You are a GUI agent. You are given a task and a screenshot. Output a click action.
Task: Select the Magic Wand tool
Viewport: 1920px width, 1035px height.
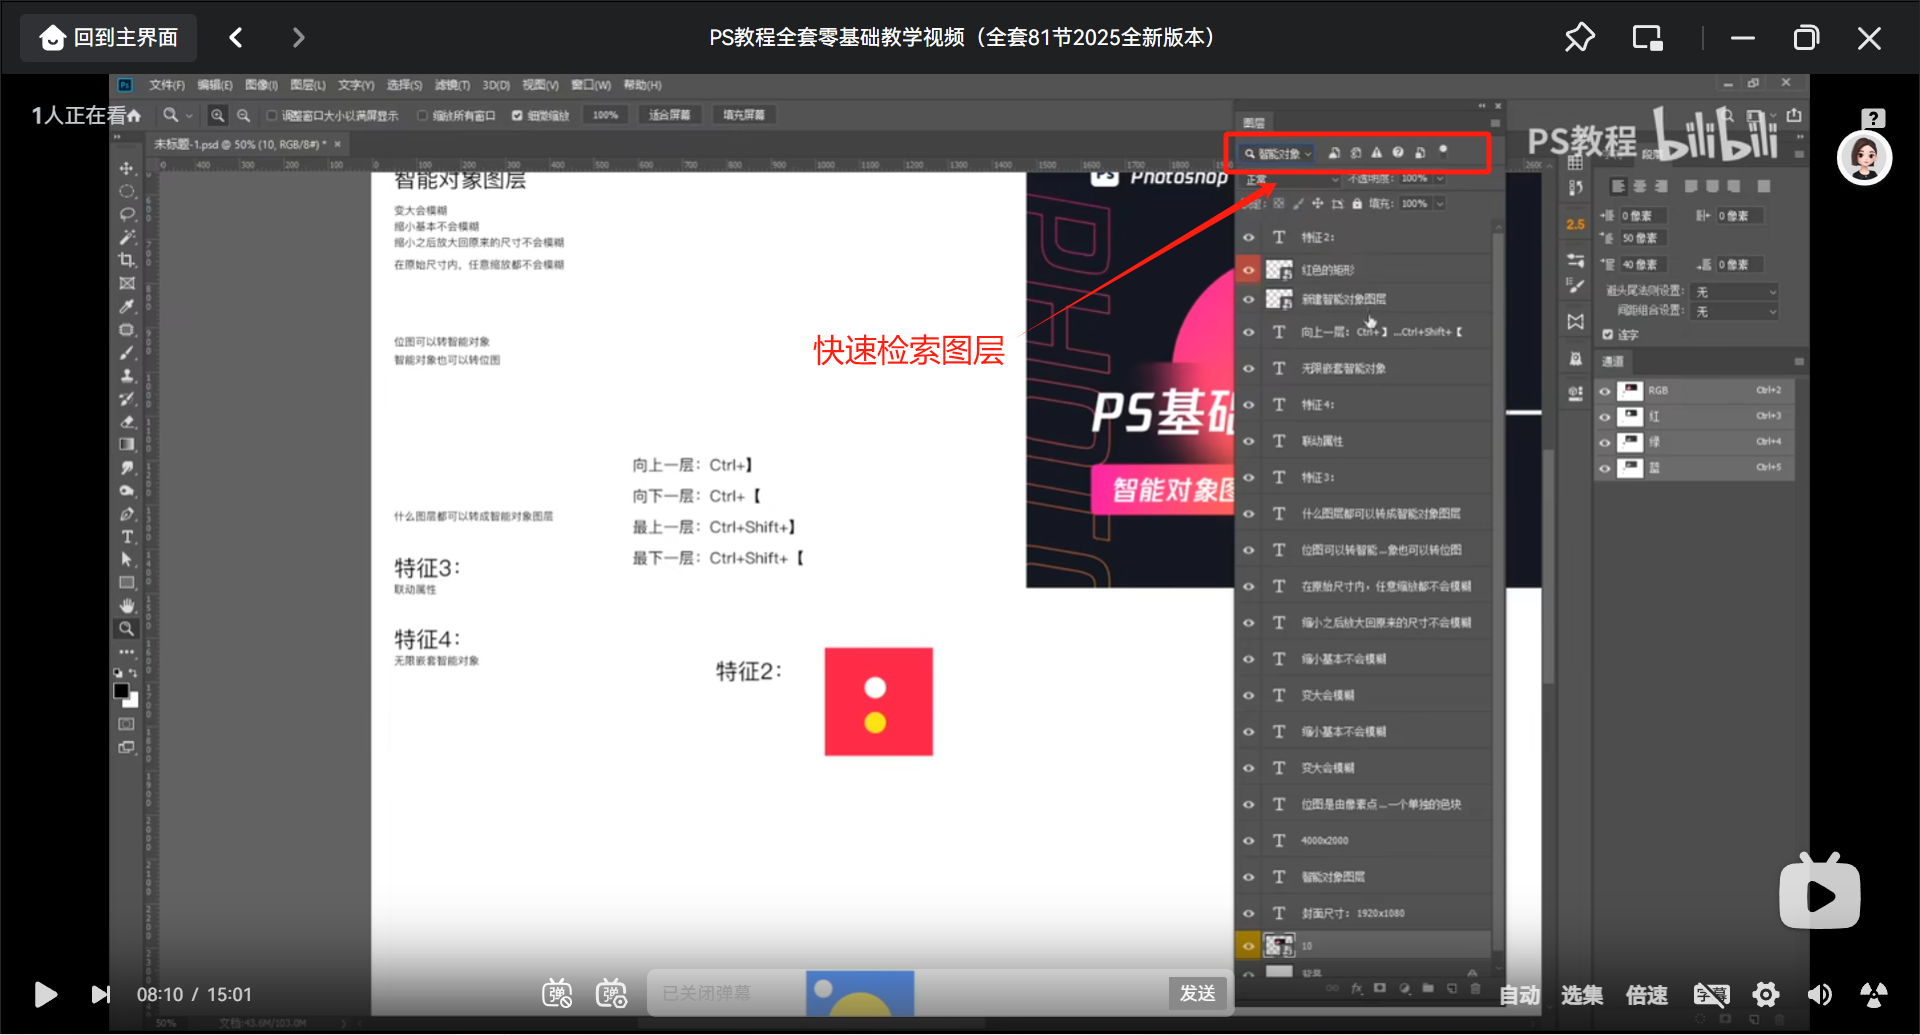click(x=127, y=237)
